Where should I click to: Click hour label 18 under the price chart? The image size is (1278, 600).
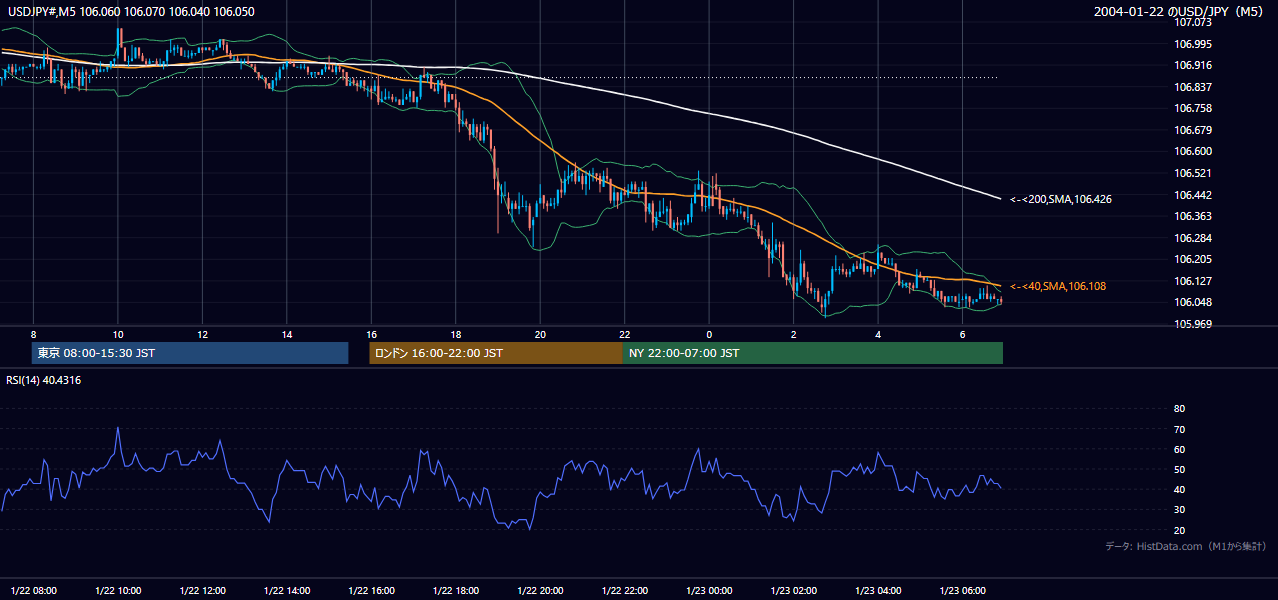point(456,334)
